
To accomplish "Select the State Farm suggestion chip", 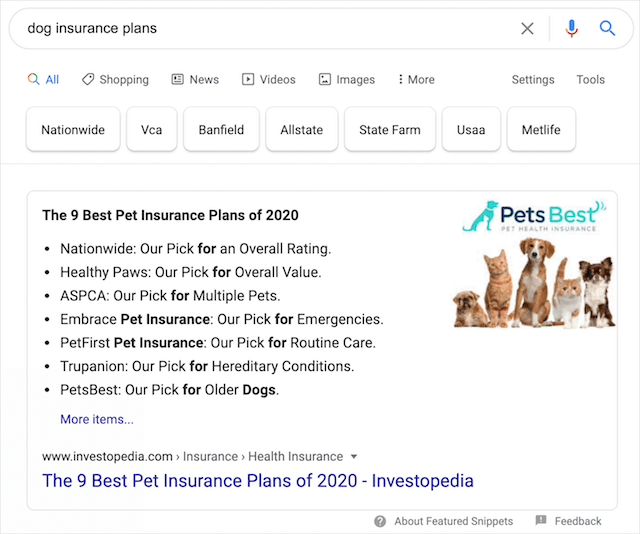I will (390, 130).
